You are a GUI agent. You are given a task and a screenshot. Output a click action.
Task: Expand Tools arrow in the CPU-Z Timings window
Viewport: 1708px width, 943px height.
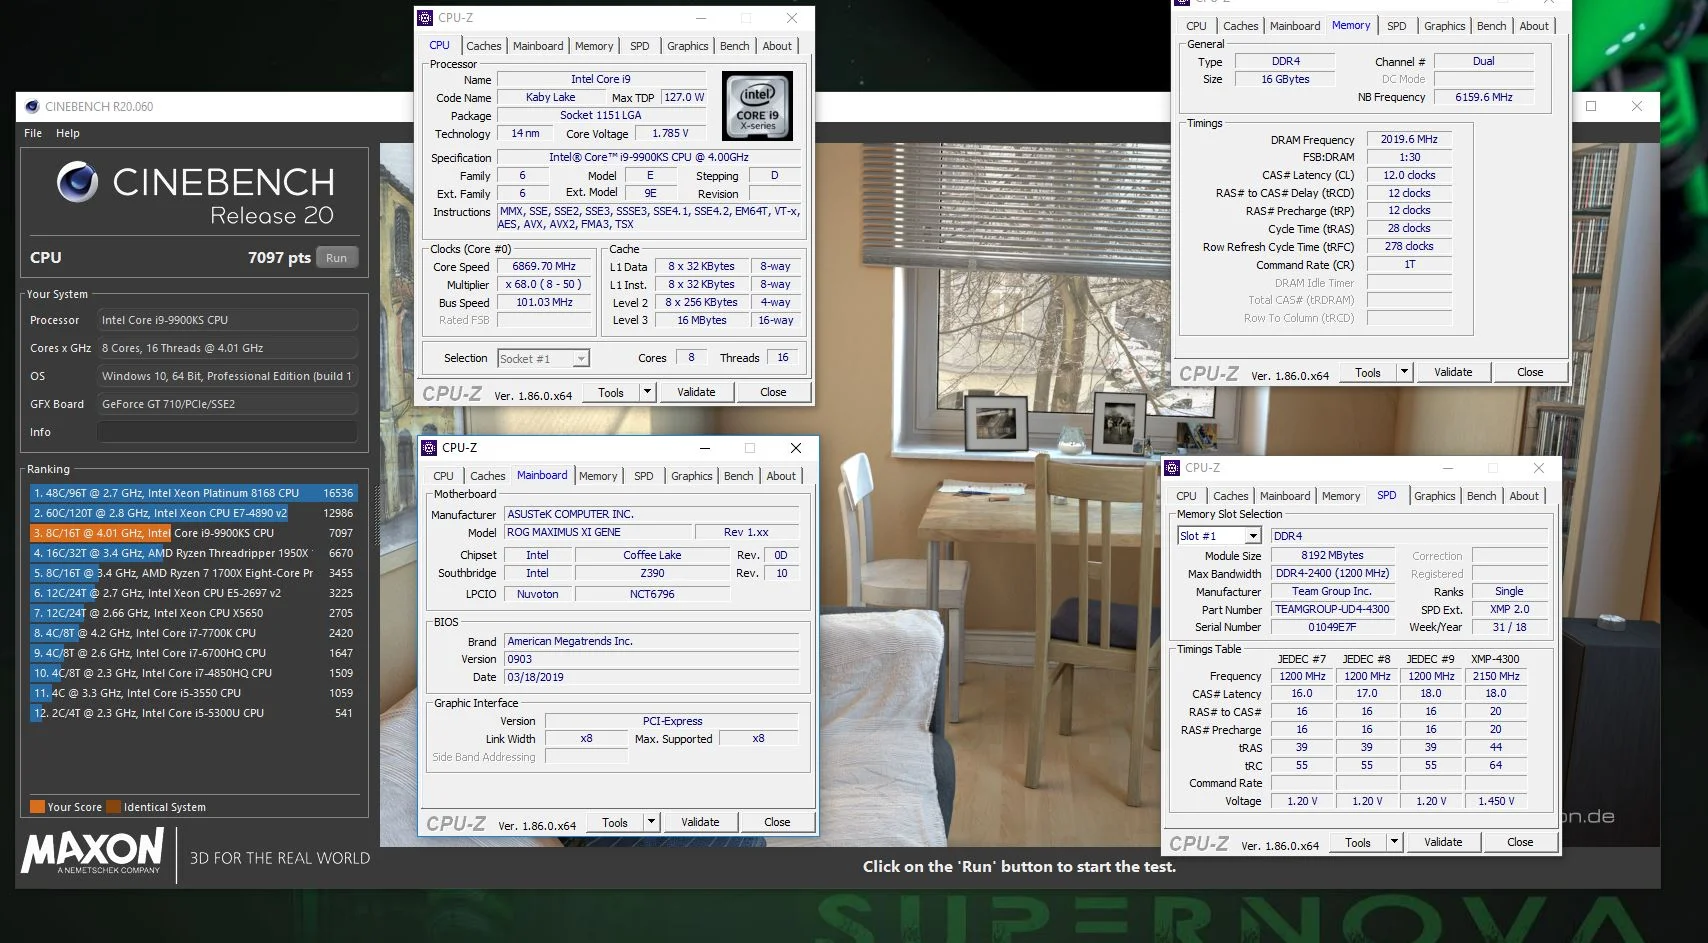point(1404,373)
